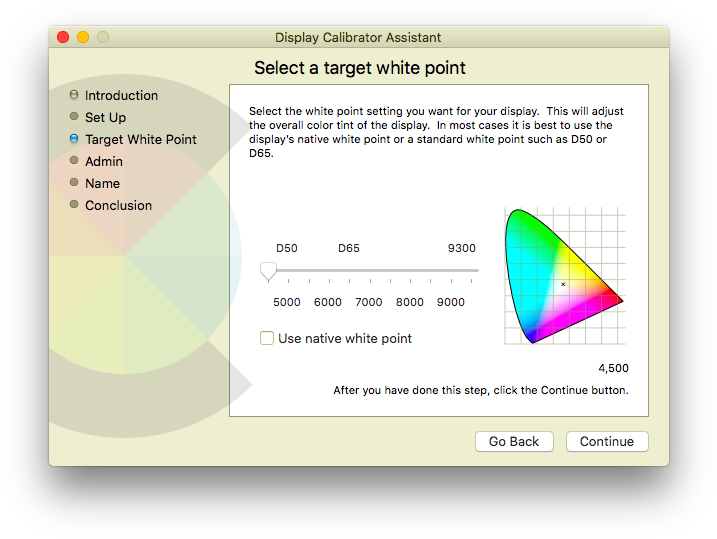
Task: Click the Admin step bullet icon
Action: [x=74, y=161]
